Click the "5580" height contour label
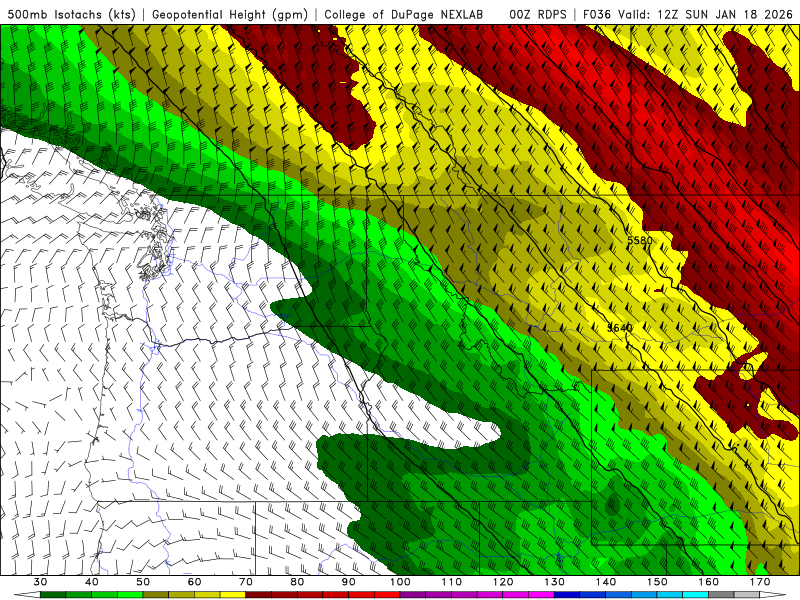 tap(640, 240)
